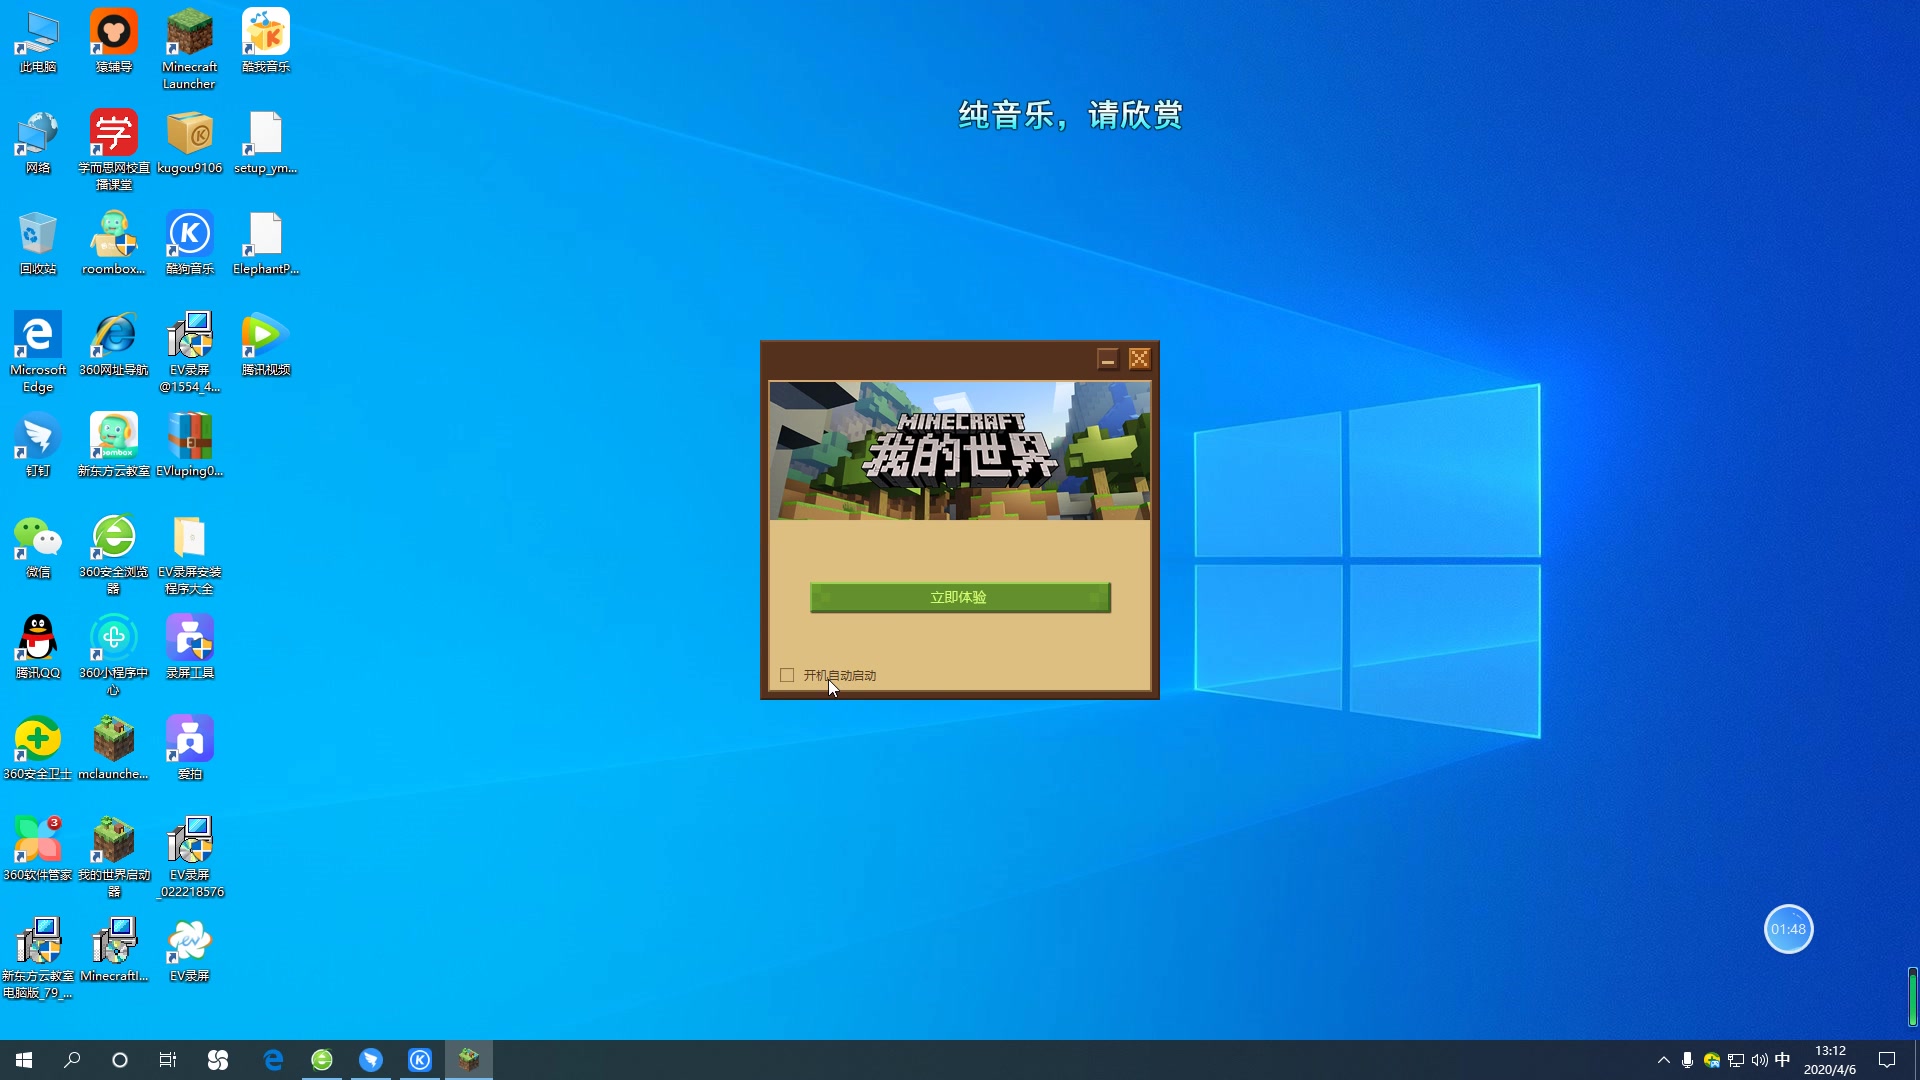Open 学而思网校直播课堂 icon
The width and height of the screenshot is (1920, 1080).
coord(114,151)
